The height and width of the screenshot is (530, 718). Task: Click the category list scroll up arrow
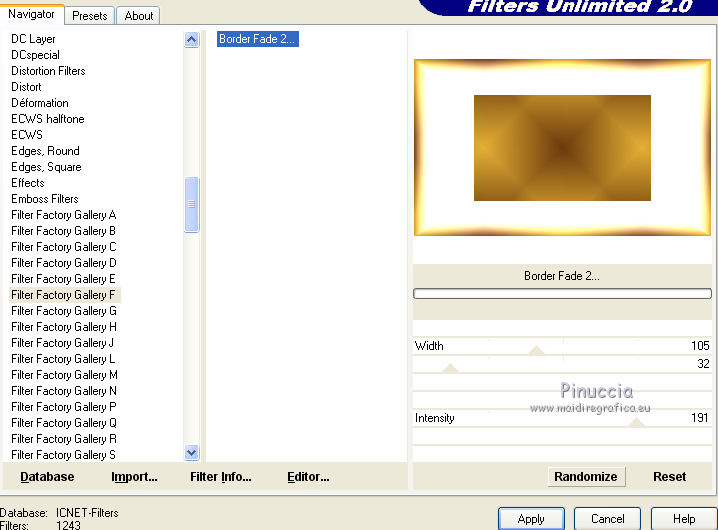point(191,40)
